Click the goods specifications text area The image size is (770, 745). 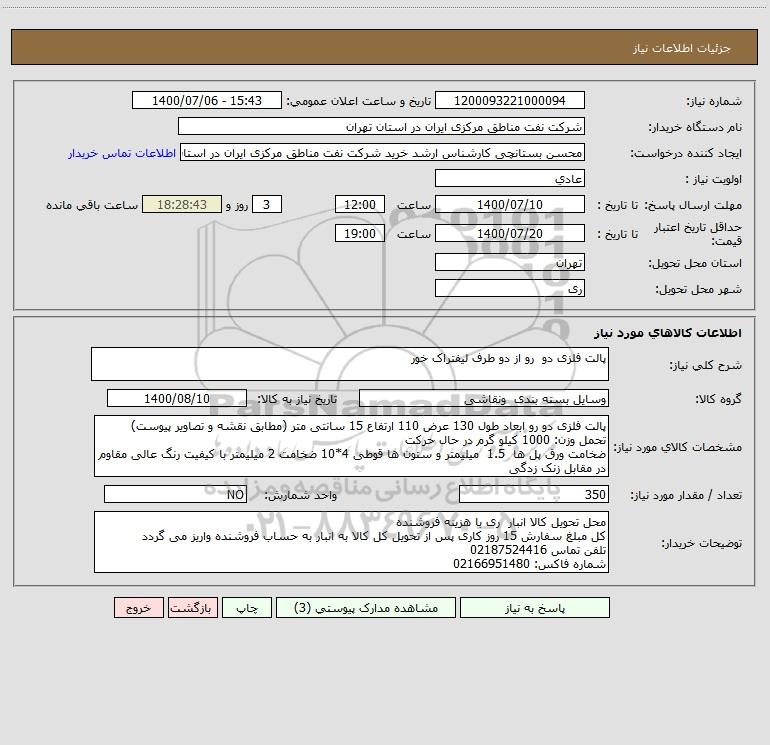pos(351,446)
